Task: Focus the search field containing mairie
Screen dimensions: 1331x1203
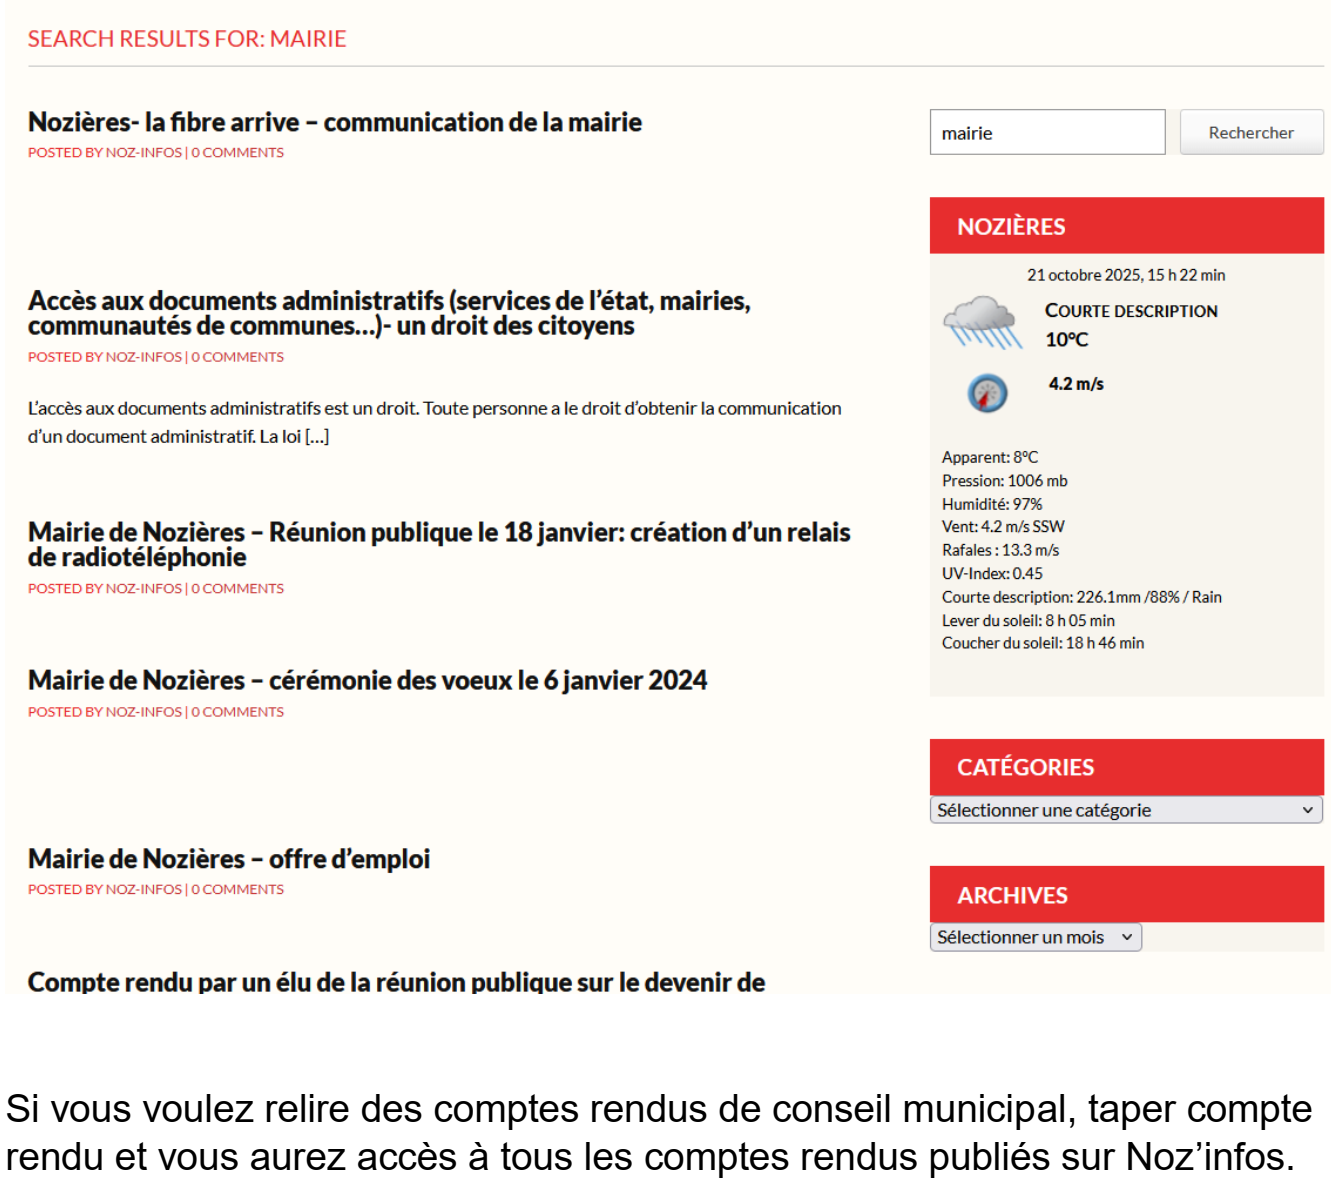Action: coord(1046,133)
